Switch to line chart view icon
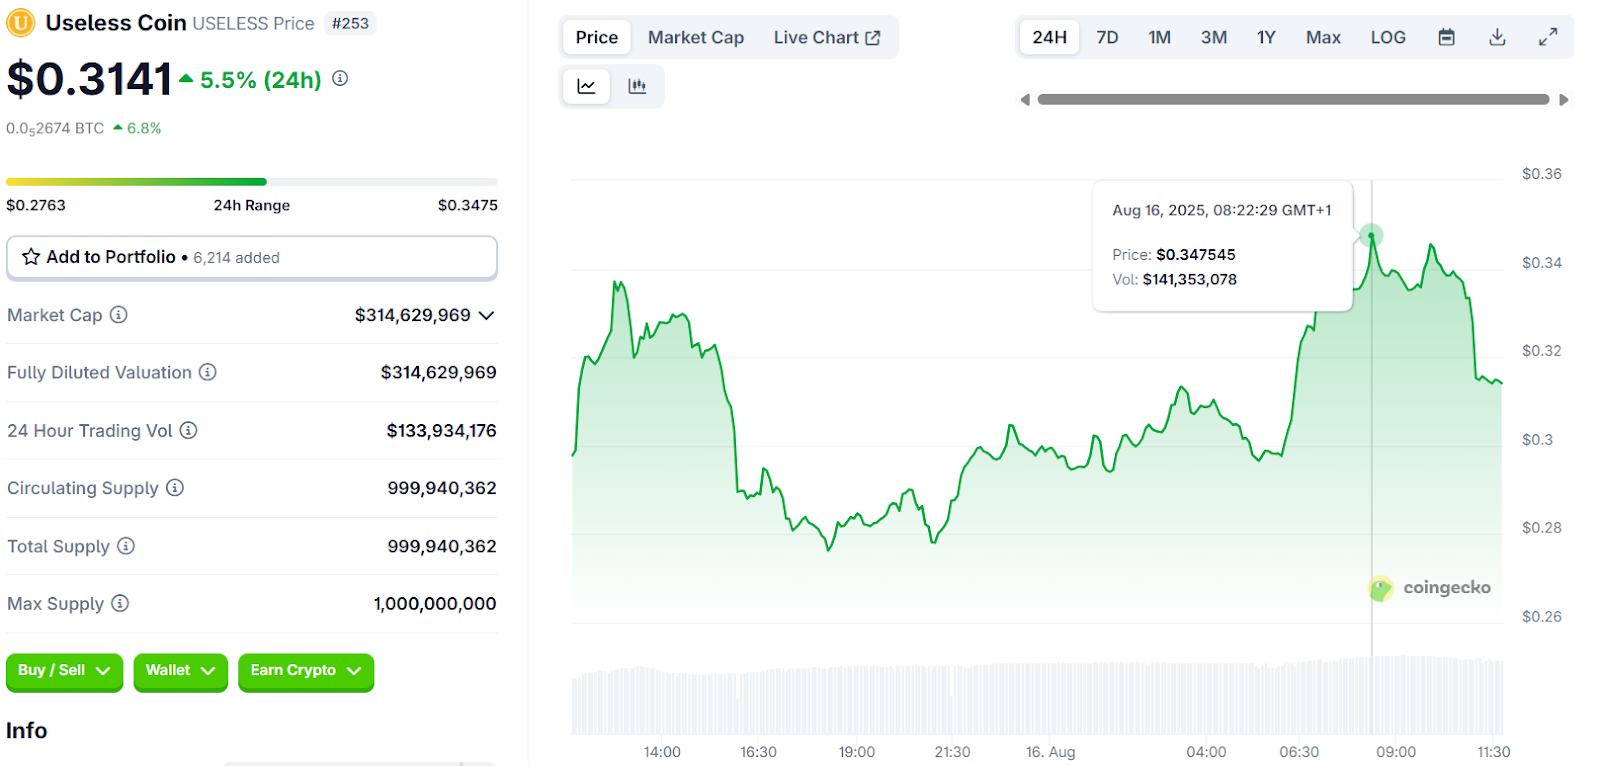This screenshot has height=766, width=1600. tap(586, 87)
